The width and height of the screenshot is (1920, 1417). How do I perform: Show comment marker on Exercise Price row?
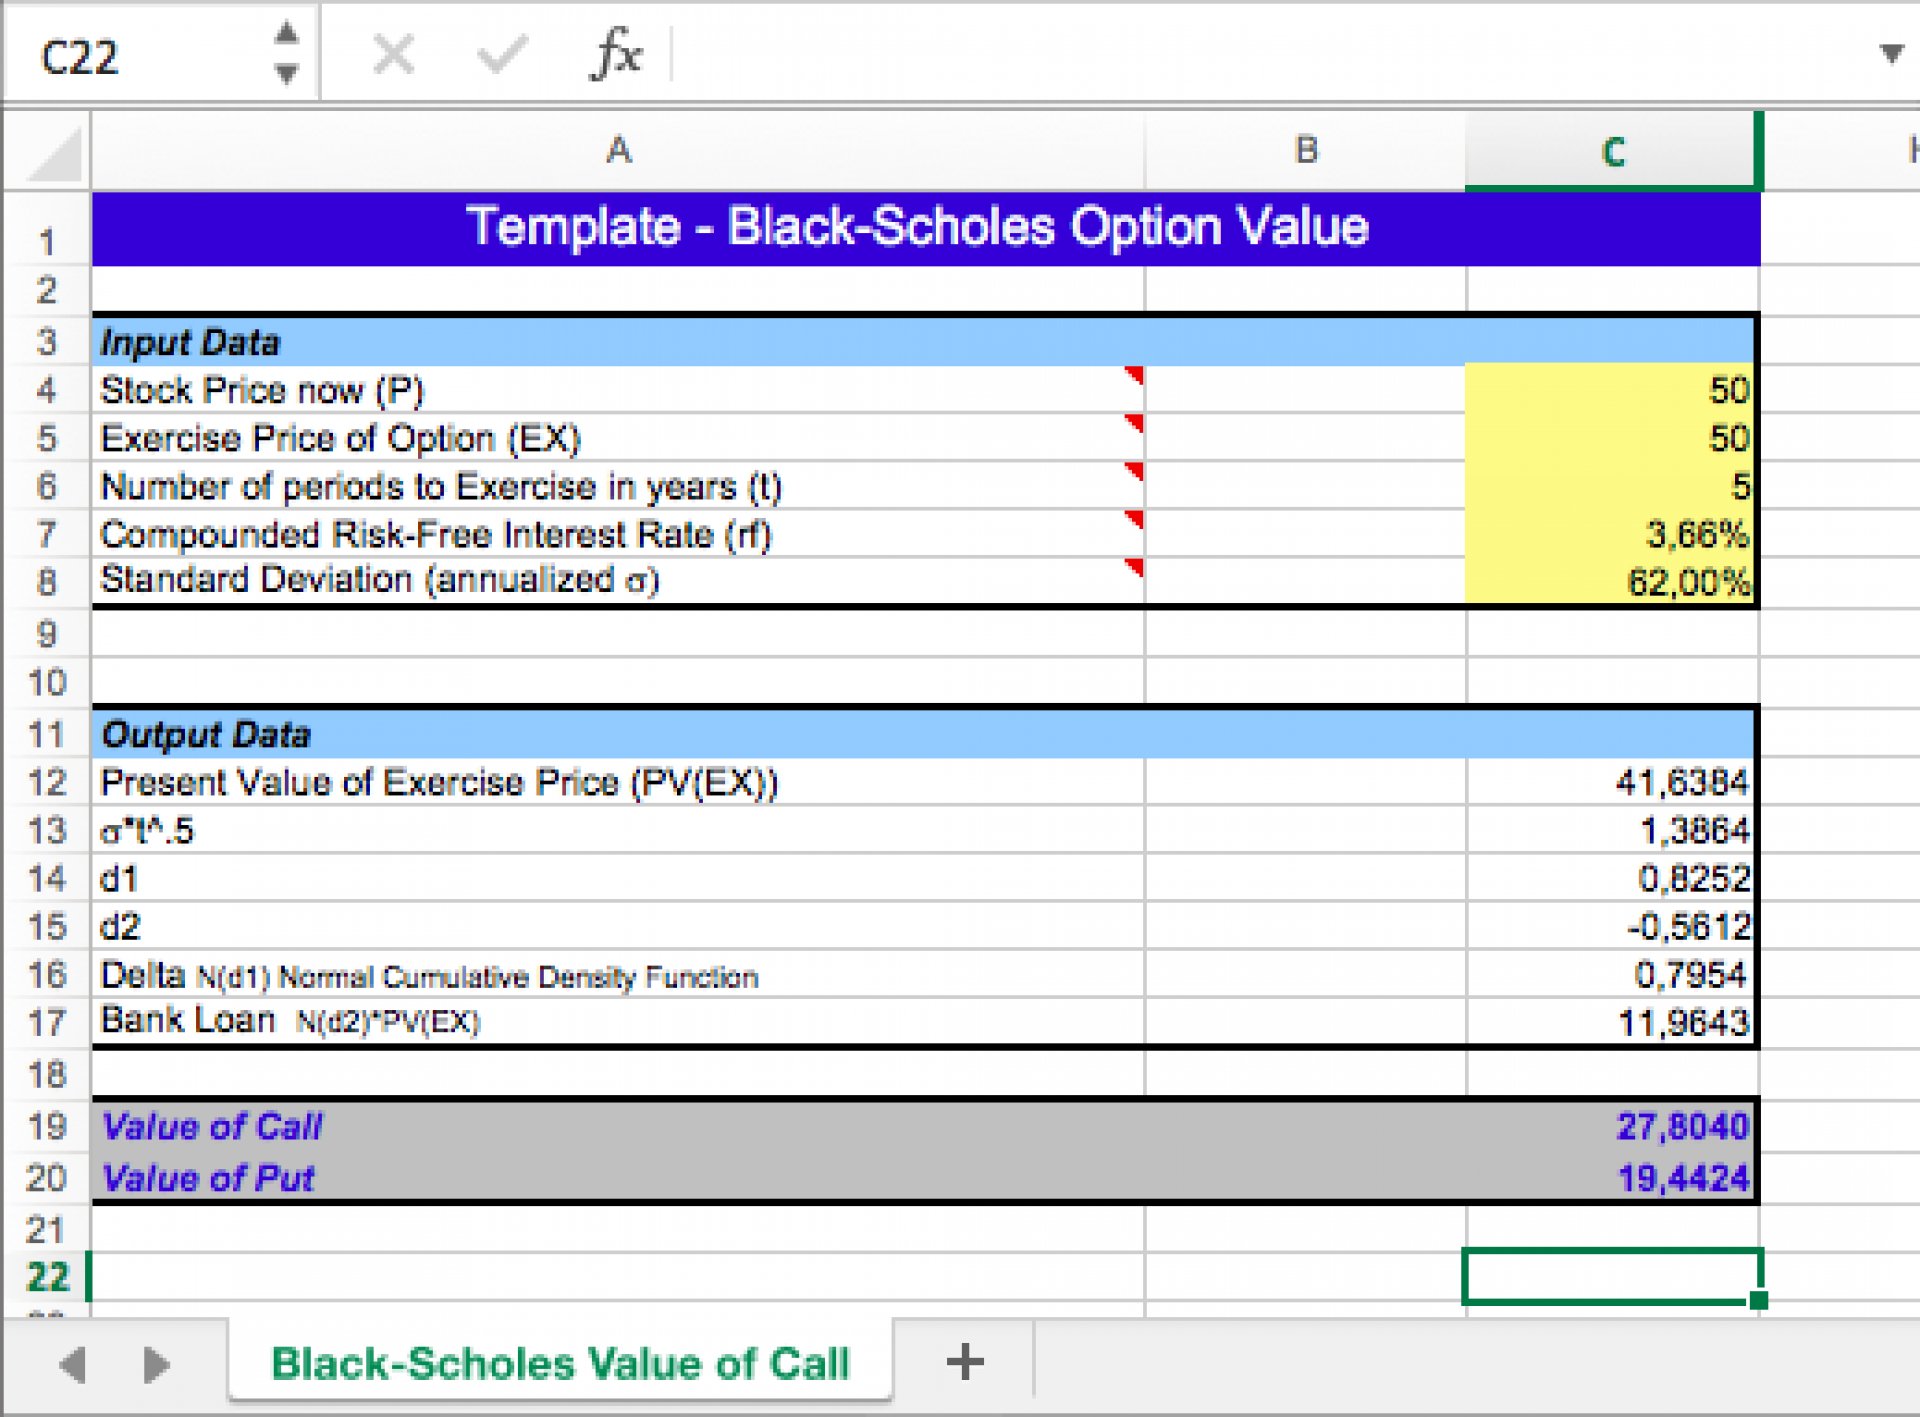tap(1134, 423)
